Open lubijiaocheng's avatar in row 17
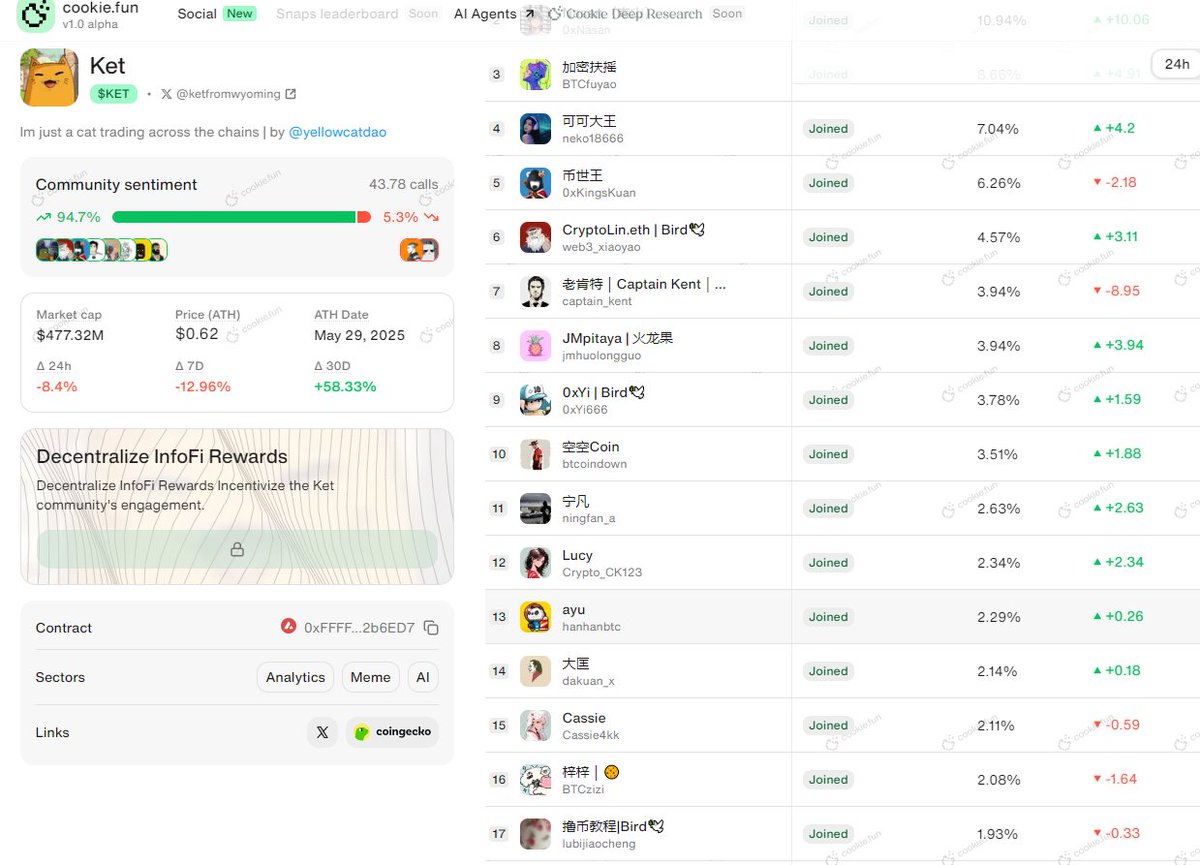1200x865 pixels. pyautogui.click(x=536, y=834)
